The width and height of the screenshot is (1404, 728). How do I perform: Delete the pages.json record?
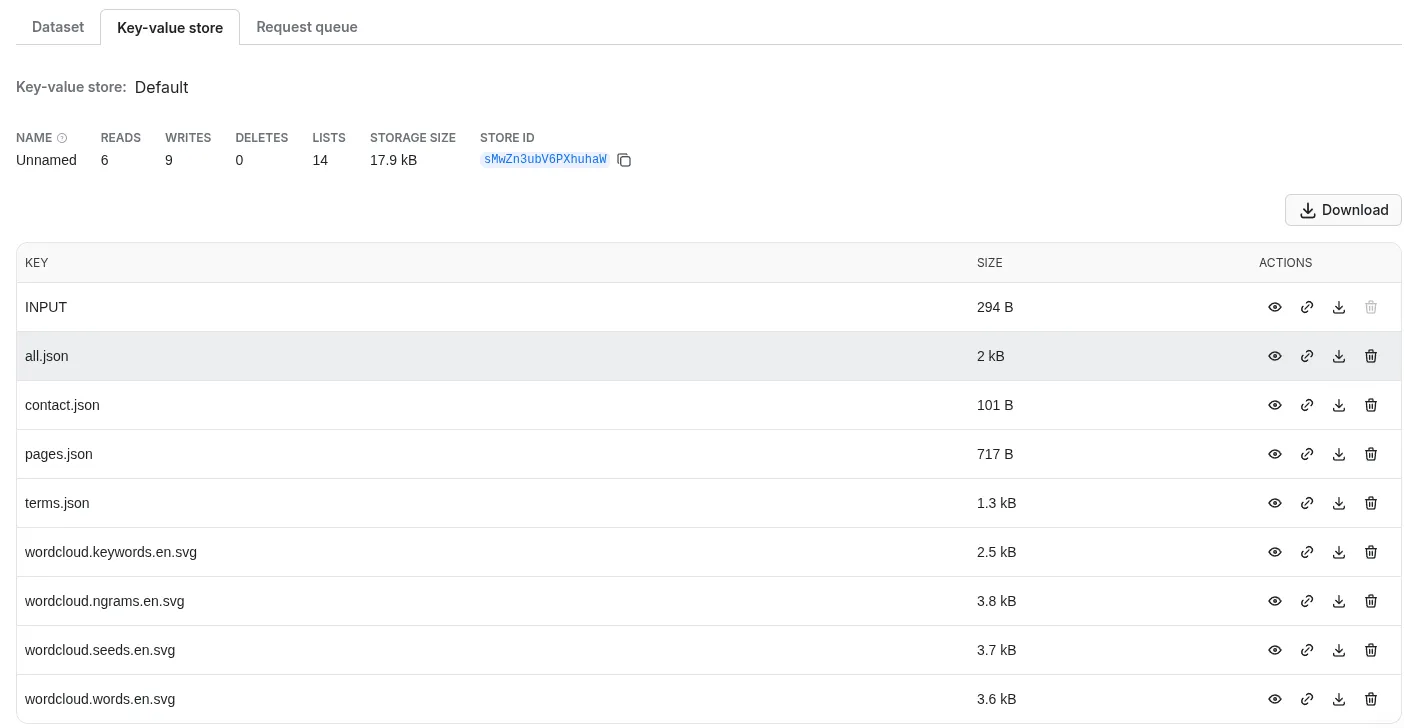coord(1370,454)
